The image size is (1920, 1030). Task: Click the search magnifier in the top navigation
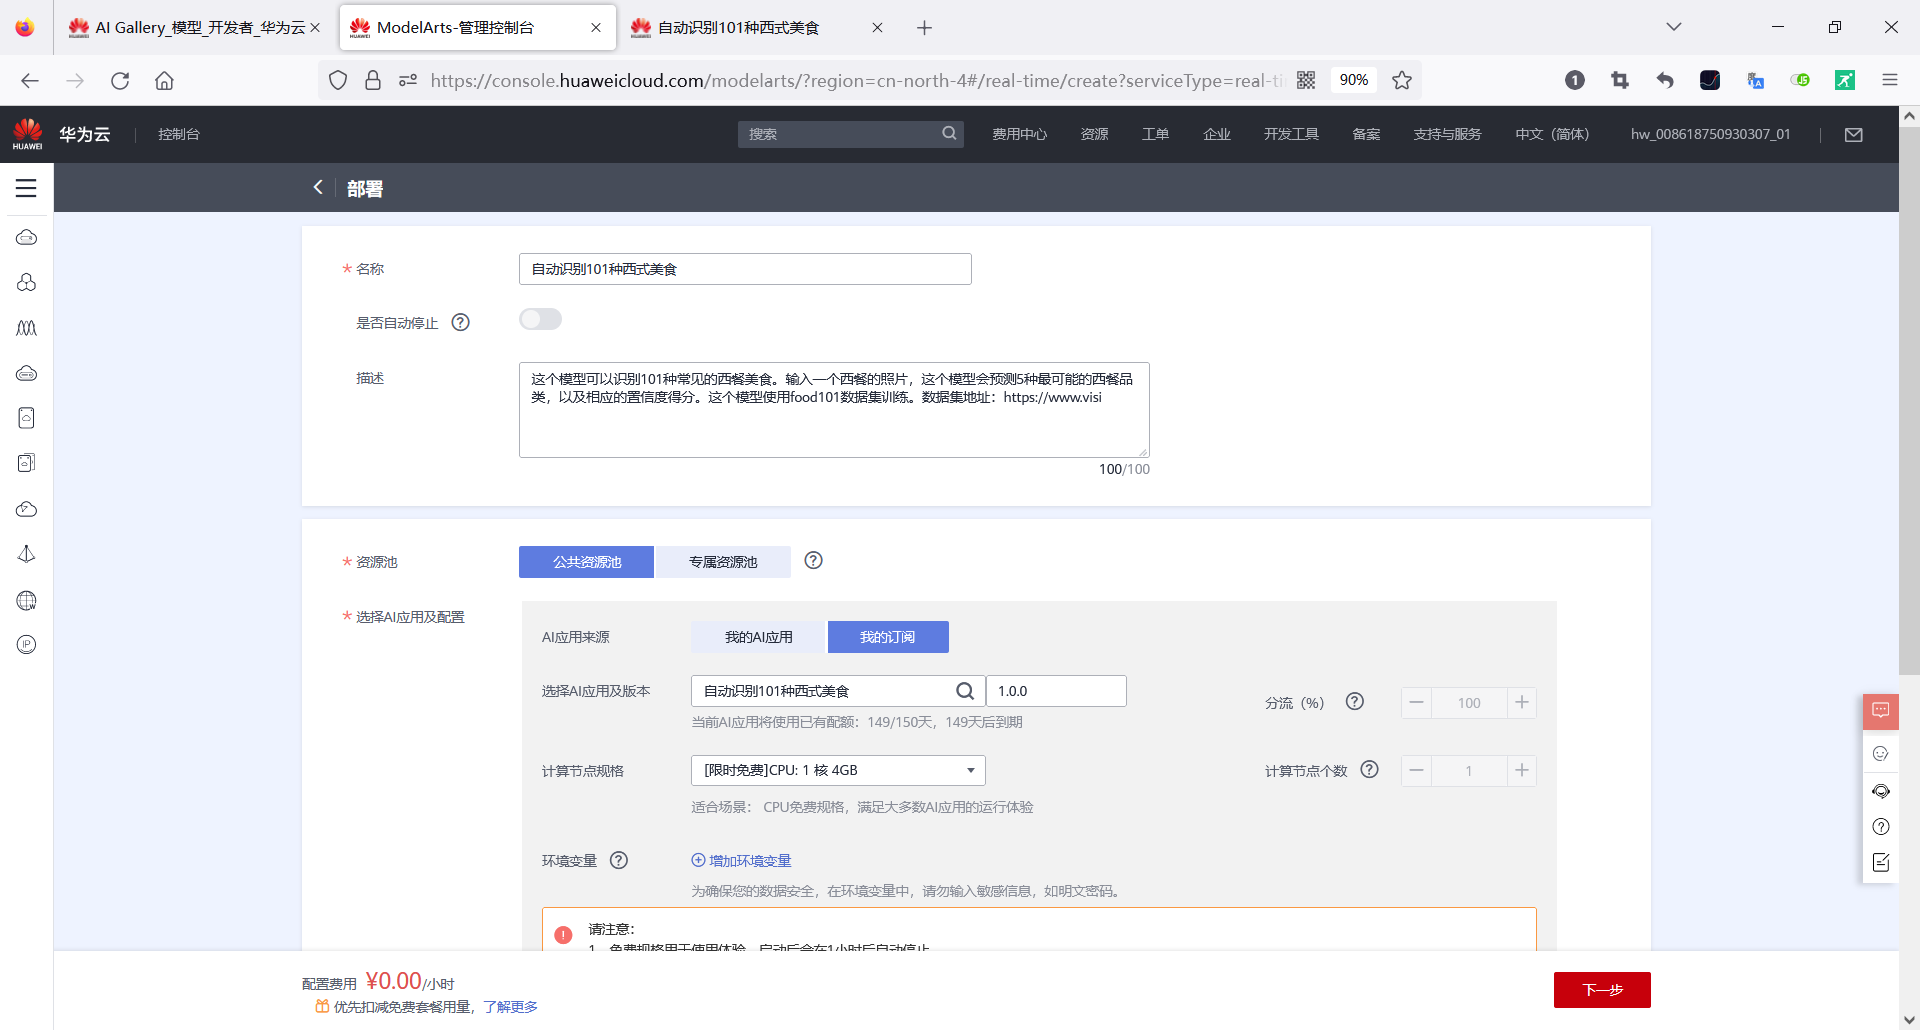point(948,133)
